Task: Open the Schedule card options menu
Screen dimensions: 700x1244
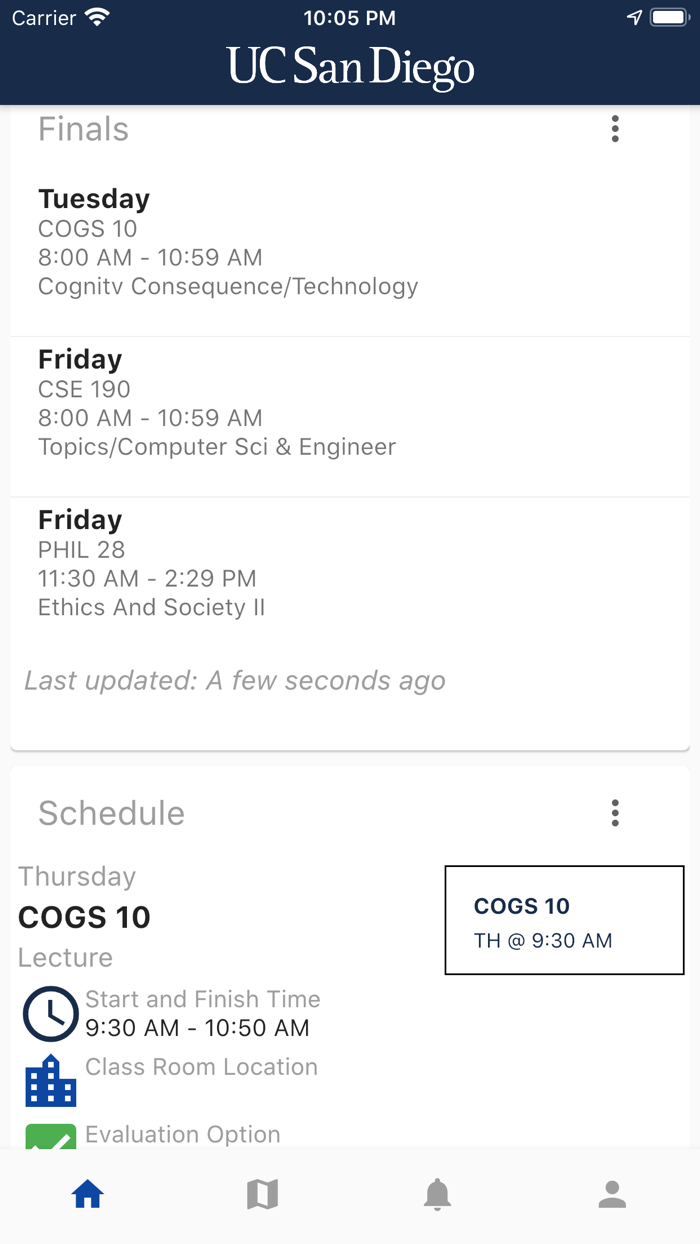Action: click(615, 813)
